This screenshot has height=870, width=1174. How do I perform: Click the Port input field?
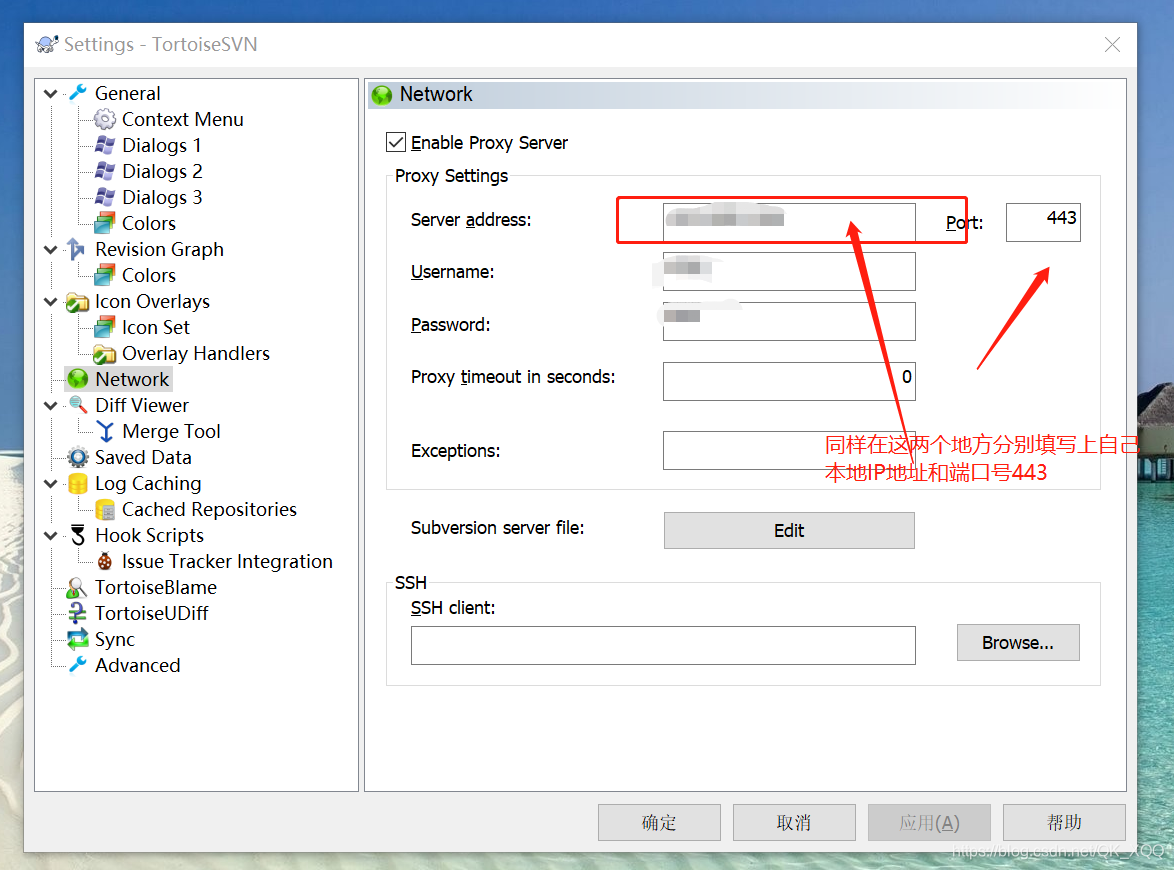1043,222
